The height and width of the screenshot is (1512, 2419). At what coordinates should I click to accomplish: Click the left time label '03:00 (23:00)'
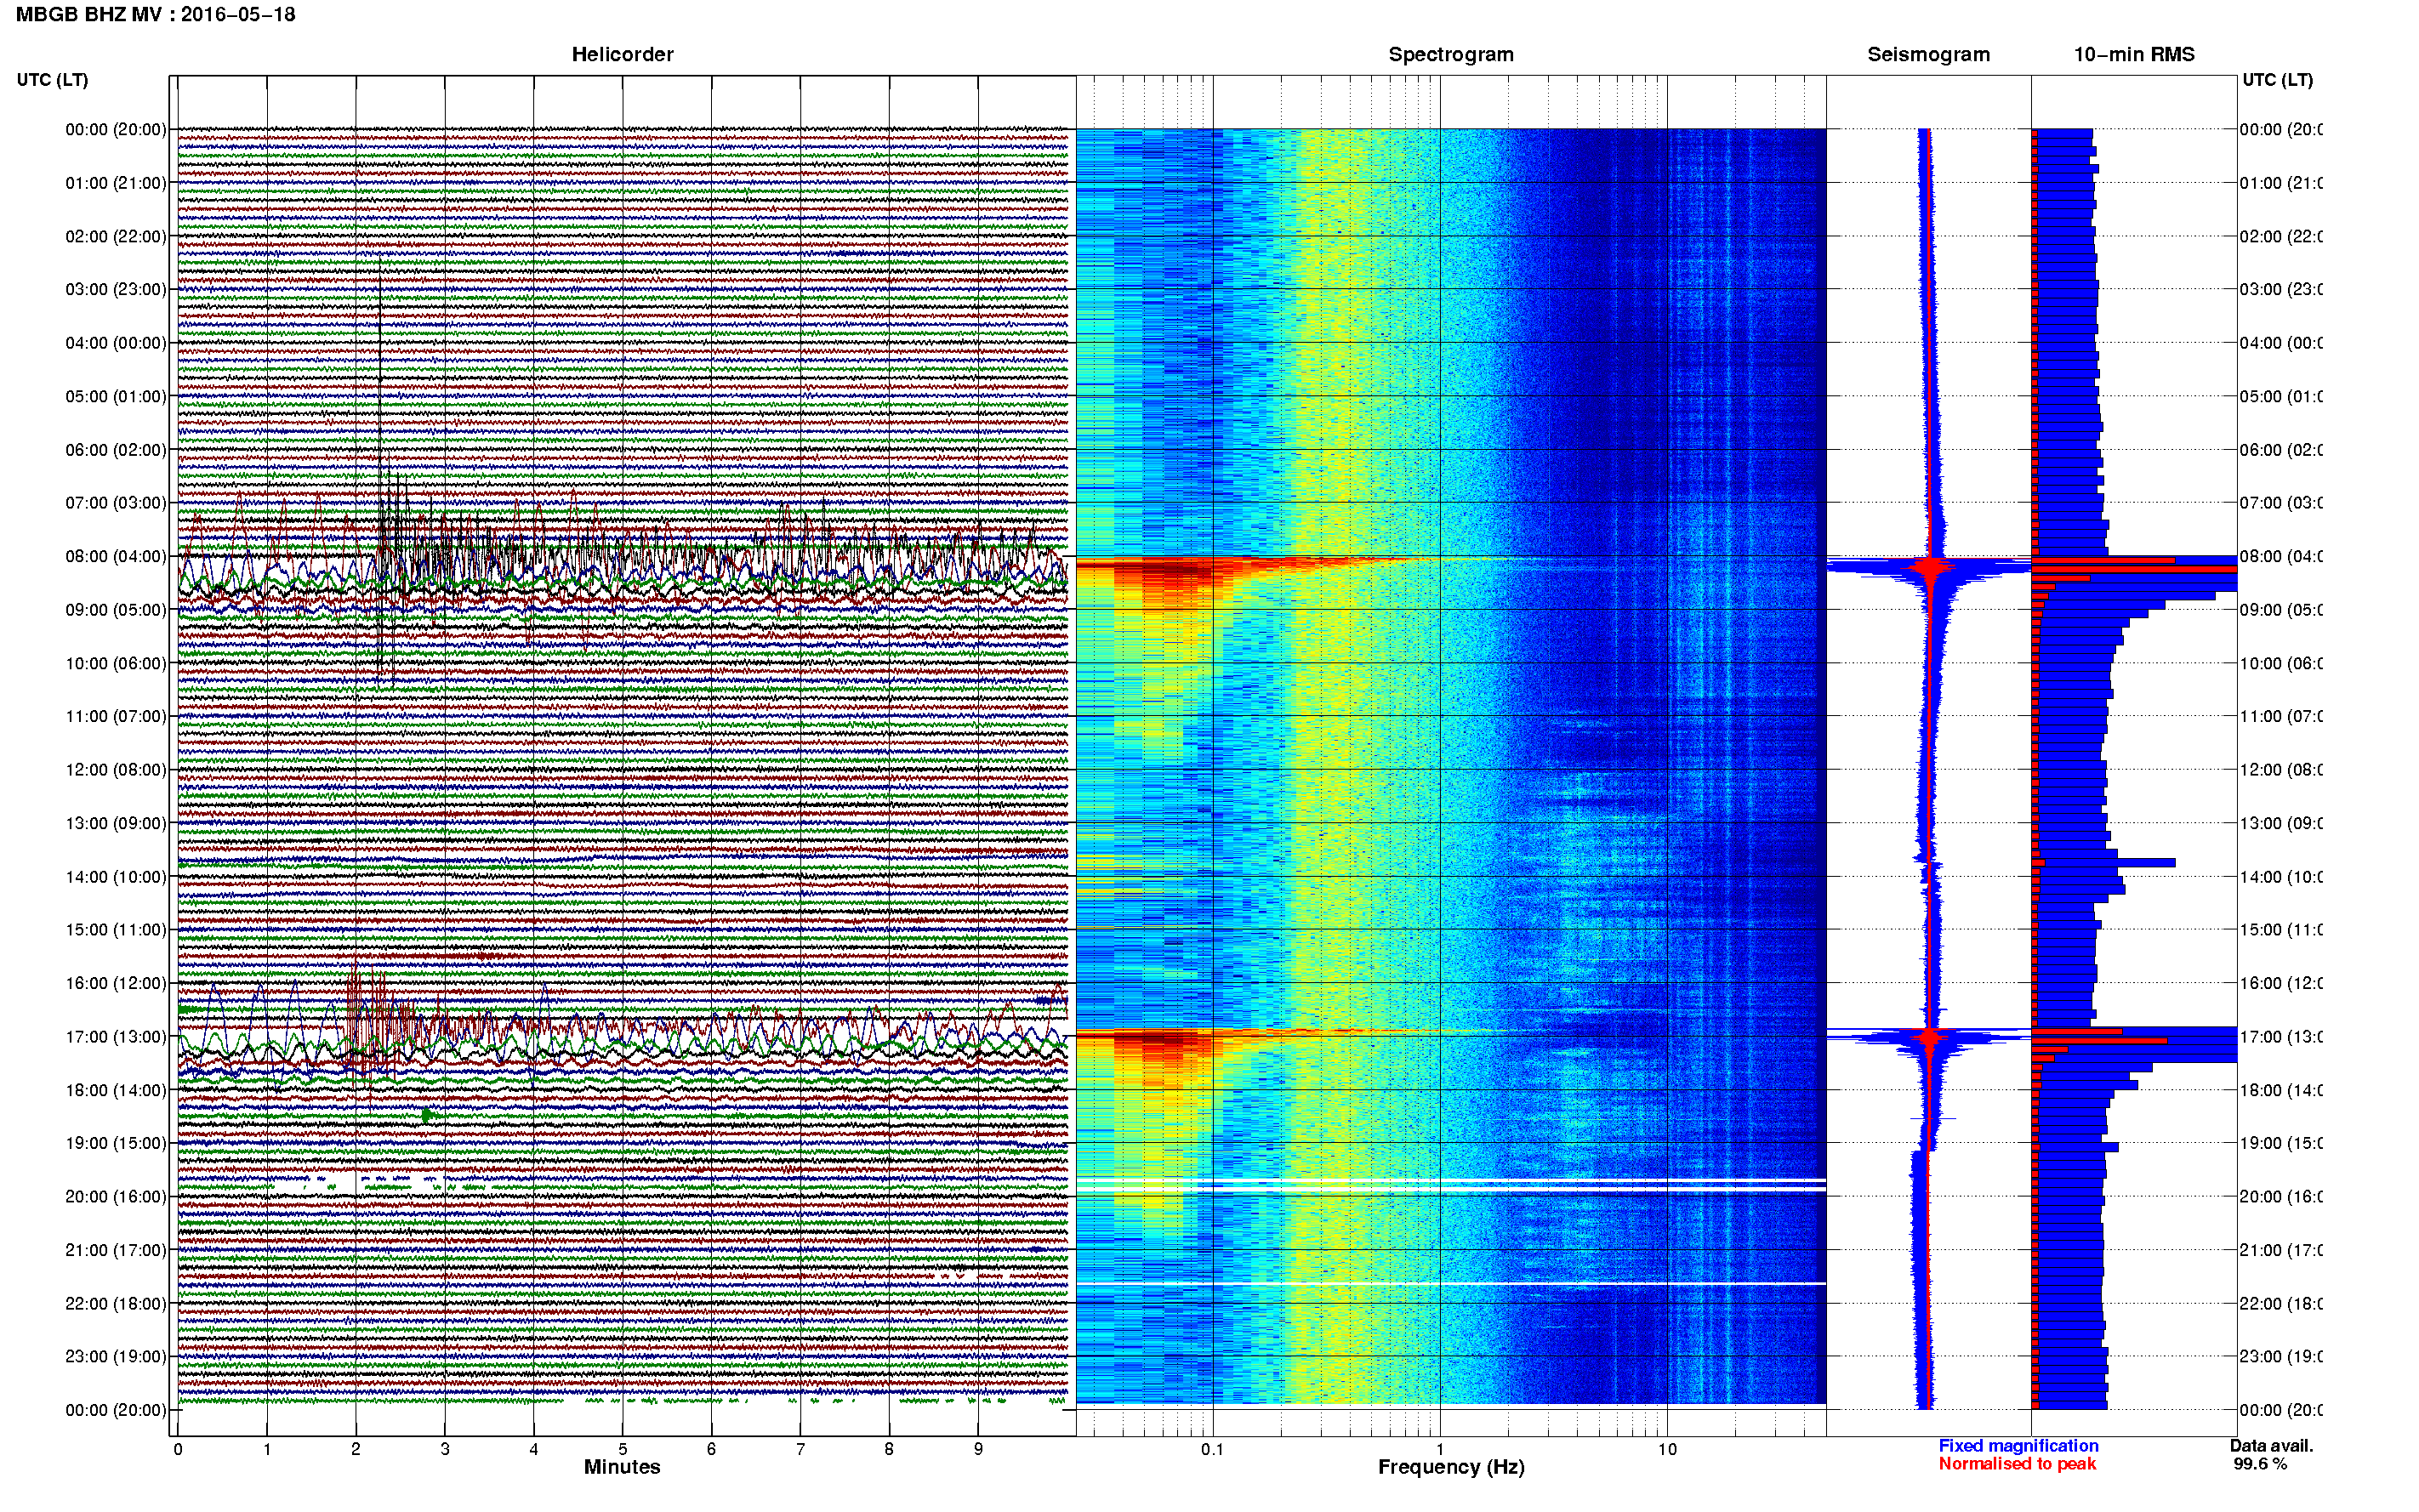[116, 289]
